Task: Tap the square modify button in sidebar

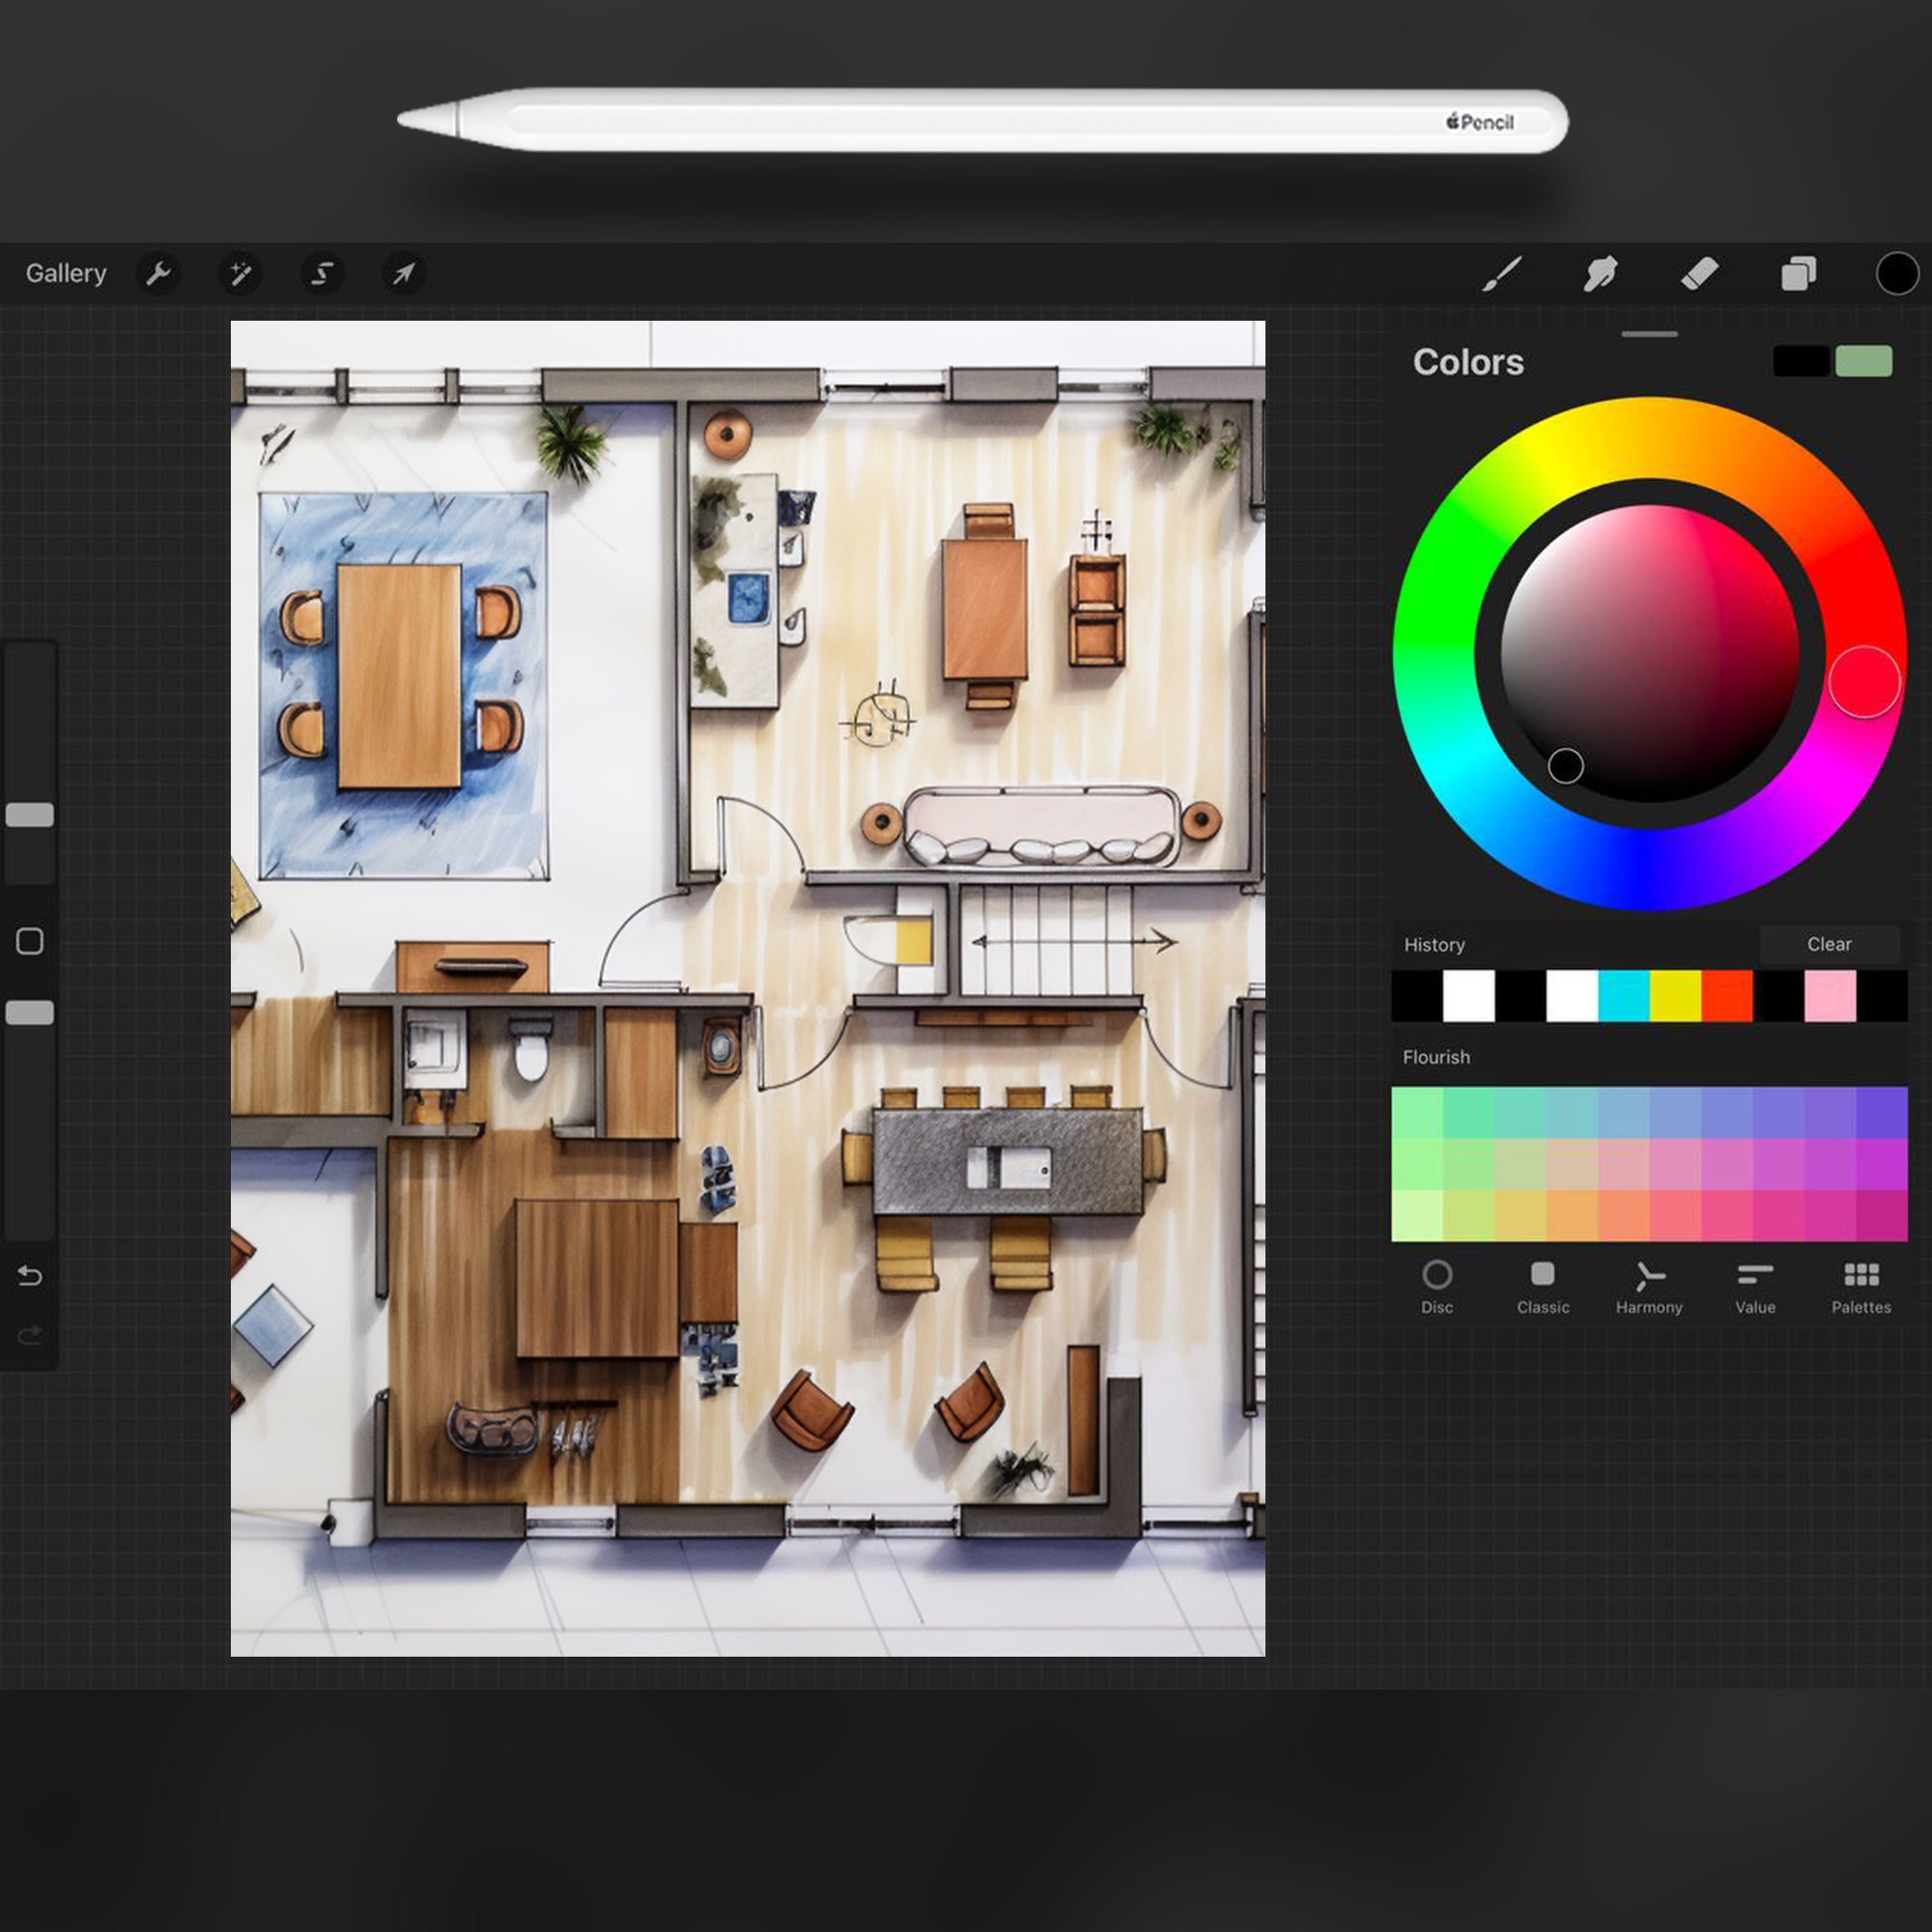Action: click(30, 941)
